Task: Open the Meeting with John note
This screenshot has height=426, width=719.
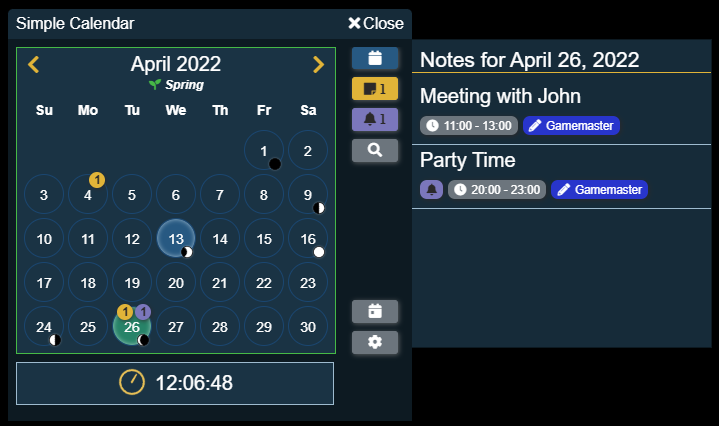Action: [500, 97]
